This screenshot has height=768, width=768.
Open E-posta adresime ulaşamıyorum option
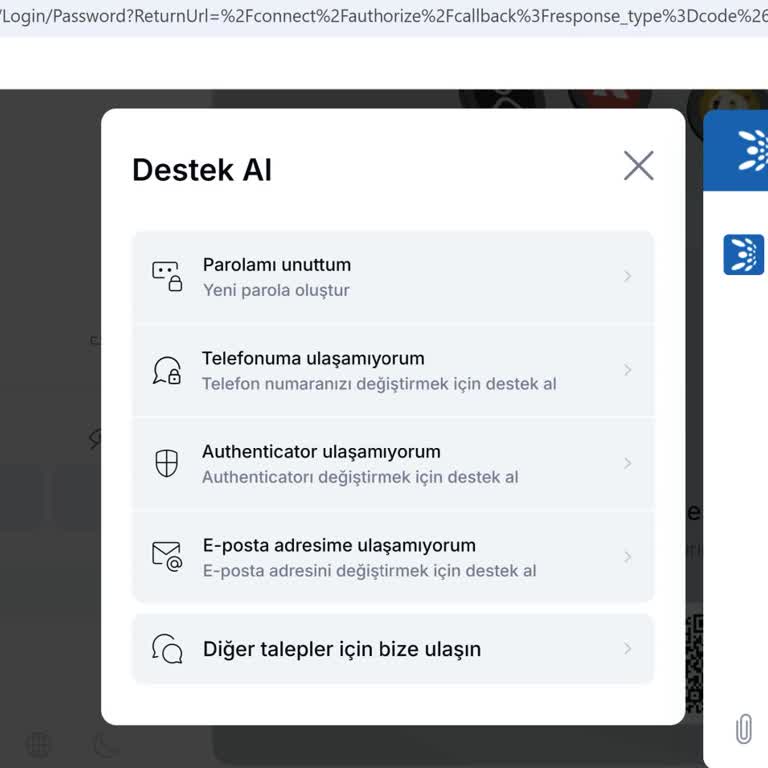[x=393, y=557]
